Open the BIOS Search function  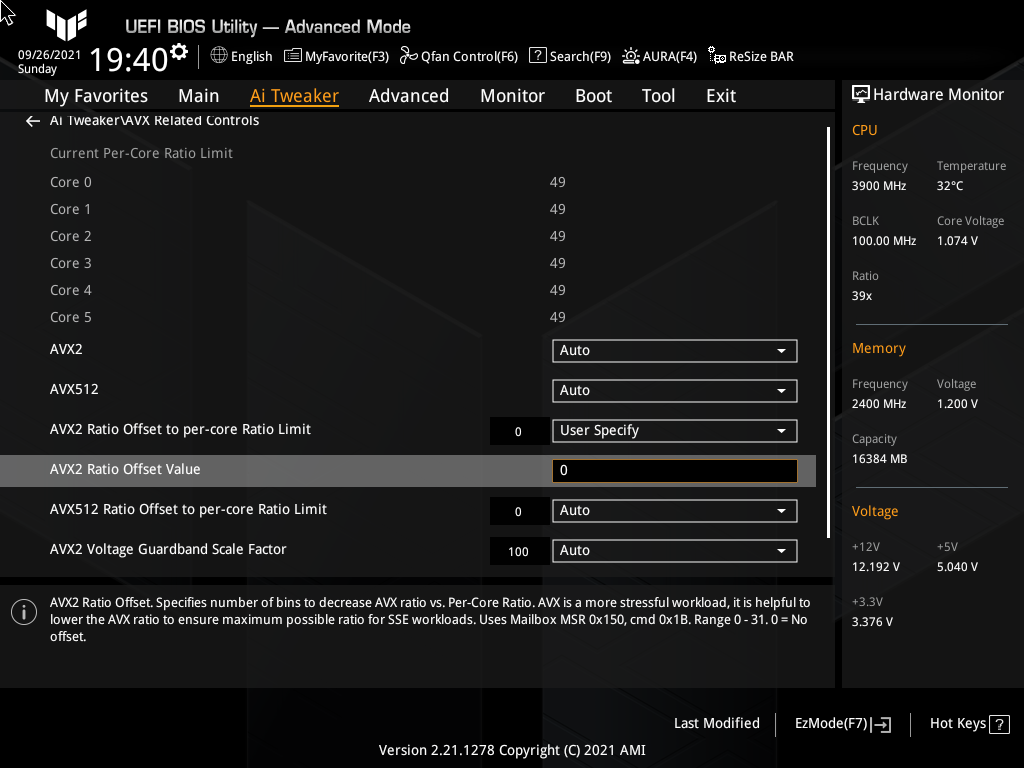pos(569,56)
